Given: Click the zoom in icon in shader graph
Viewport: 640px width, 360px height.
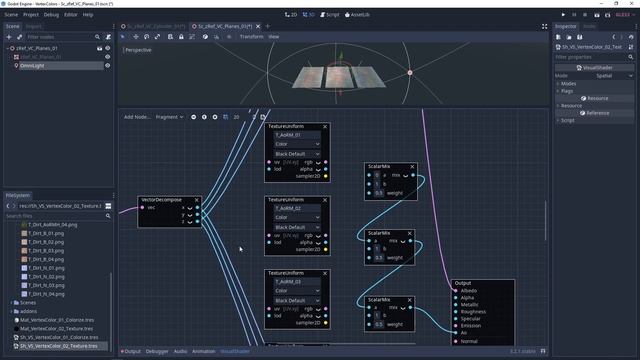Looking at the screenshot, I should (215, 117).
